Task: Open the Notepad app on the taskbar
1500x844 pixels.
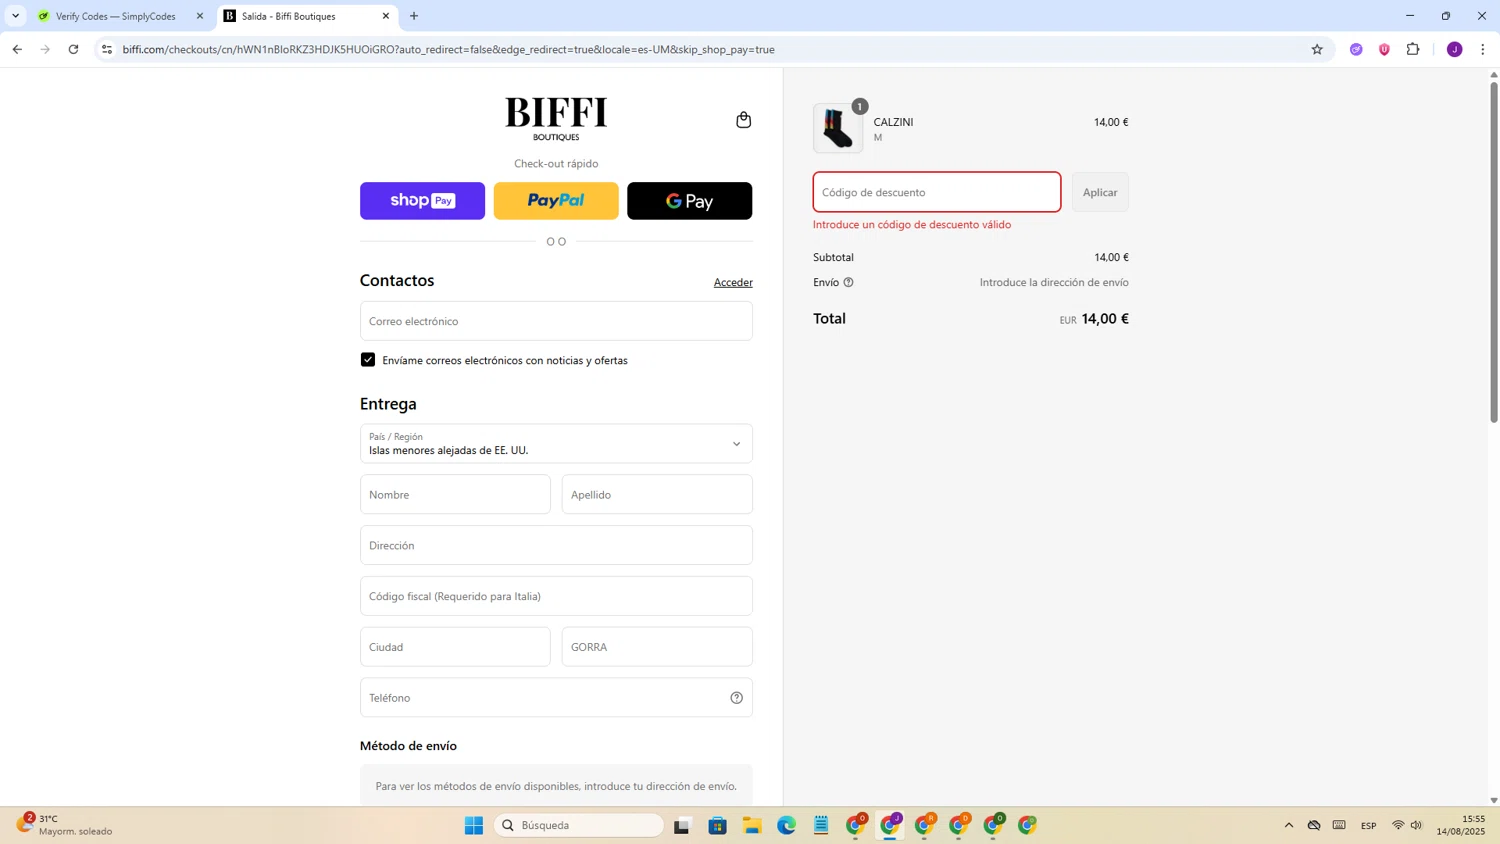Action: [821, 825]
